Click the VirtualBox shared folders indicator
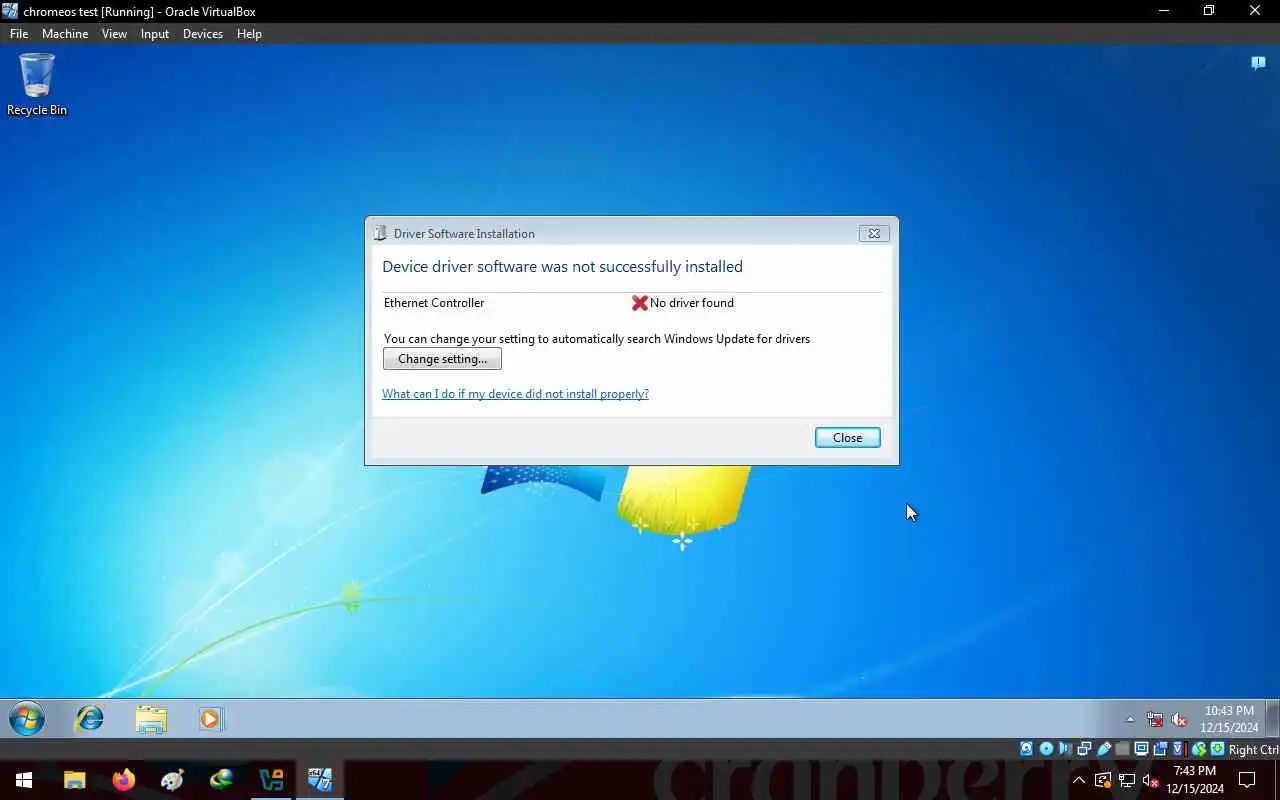 (x=1122, y=749)
